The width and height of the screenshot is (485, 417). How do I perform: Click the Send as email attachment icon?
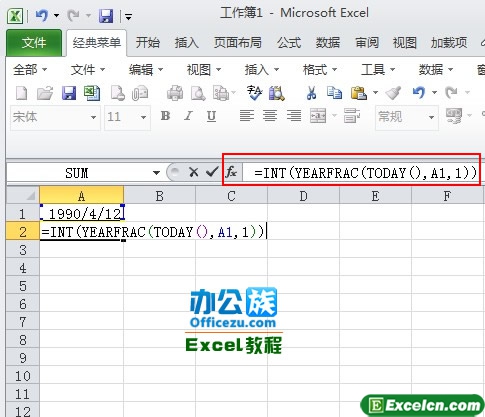point(140,93)
